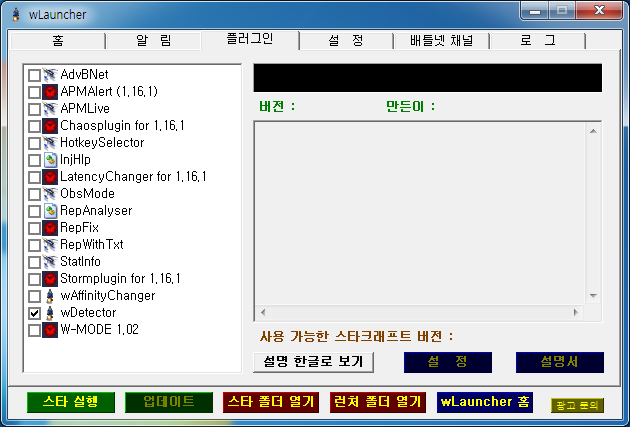Click the APMLive plugin icon
Screen dimensions: 630x427
pos(50,109)
